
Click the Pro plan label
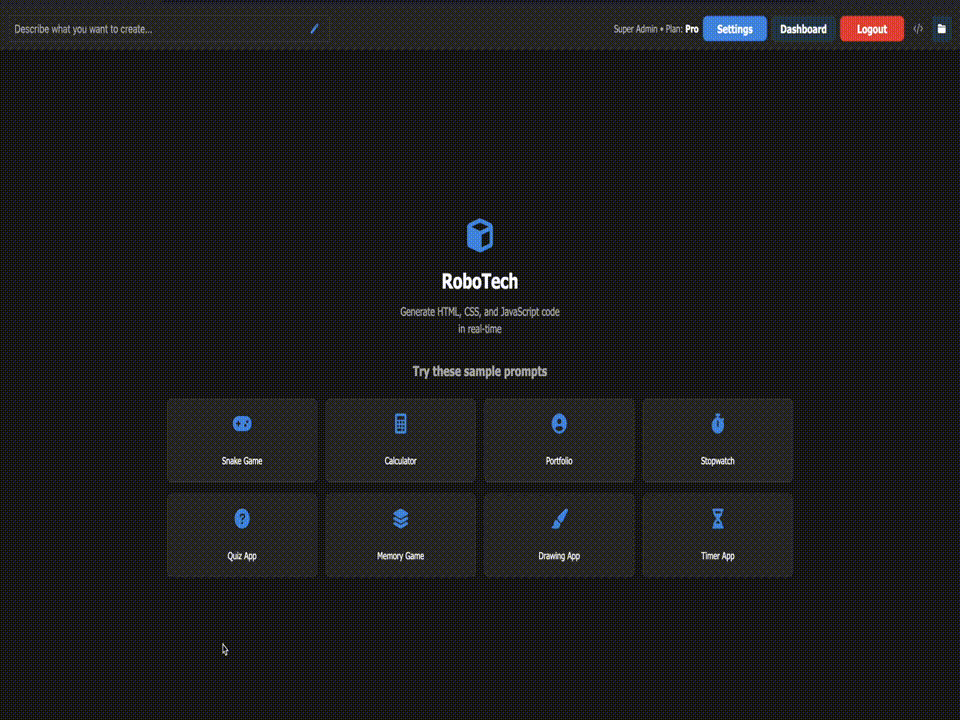[x=691, y=29]
